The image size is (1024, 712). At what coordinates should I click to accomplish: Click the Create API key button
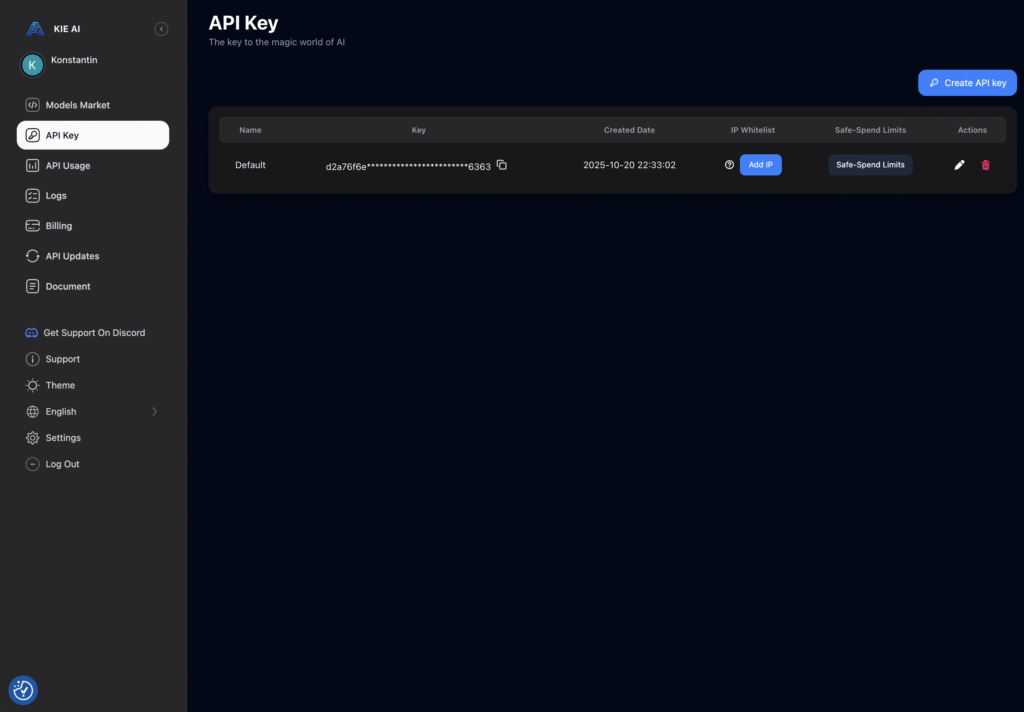(967, 83)
